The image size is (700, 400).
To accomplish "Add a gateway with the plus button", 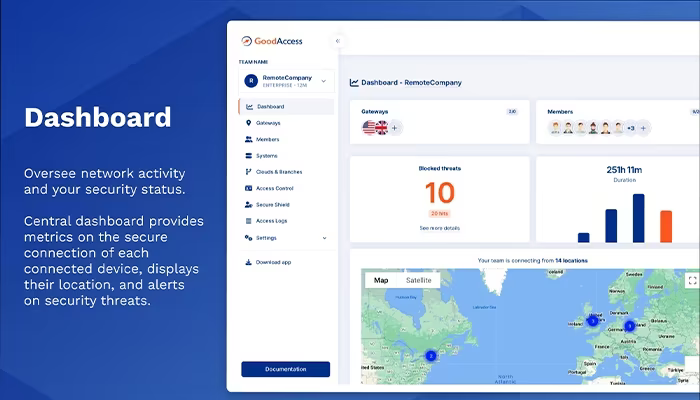I will 395,128.
